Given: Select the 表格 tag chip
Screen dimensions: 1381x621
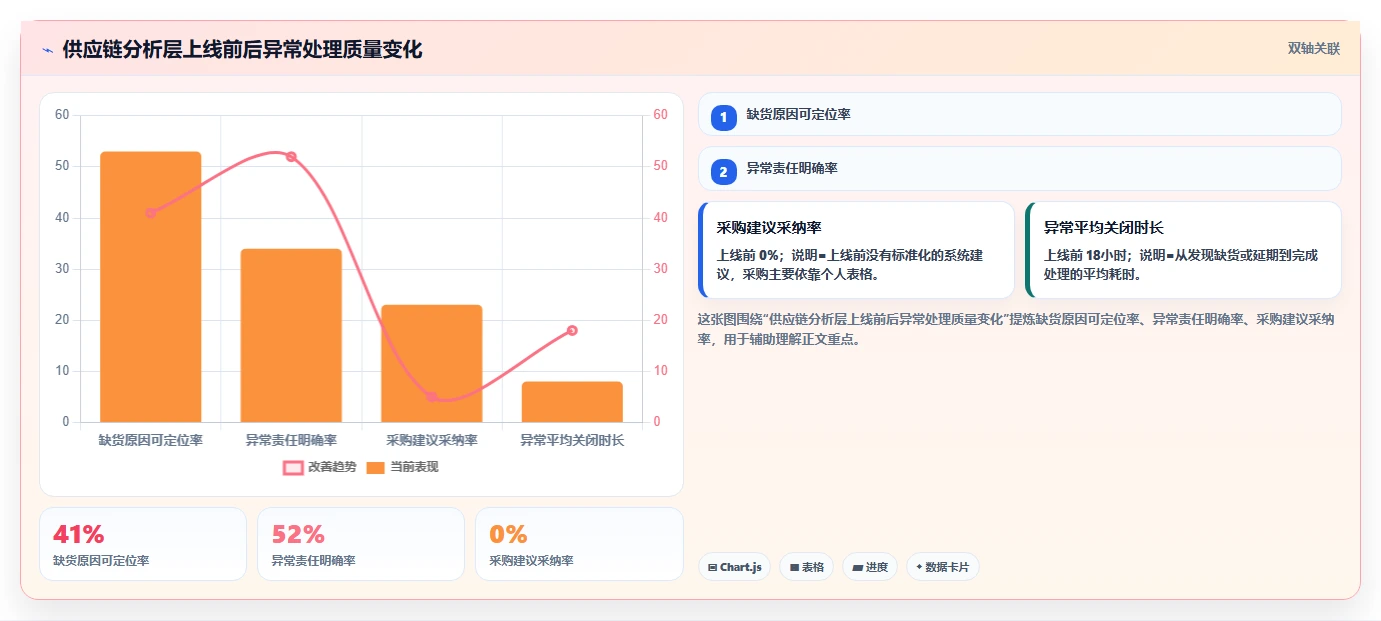Looking at the screenshot, I should 806,567.
